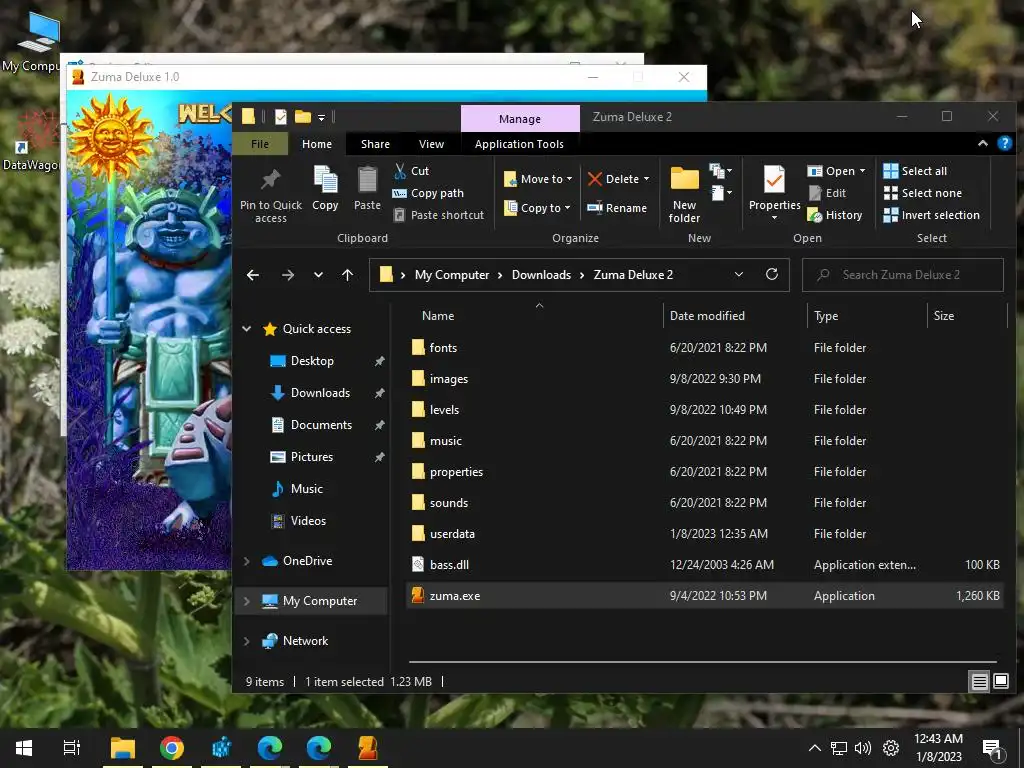Sort files by Date modified column
This screenshot has width=1024, height=768.
707,316
